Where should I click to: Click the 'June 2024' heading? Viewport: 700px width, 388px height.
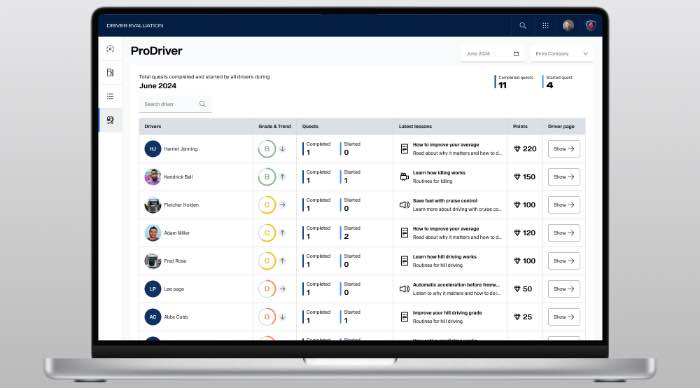[158, 86]
